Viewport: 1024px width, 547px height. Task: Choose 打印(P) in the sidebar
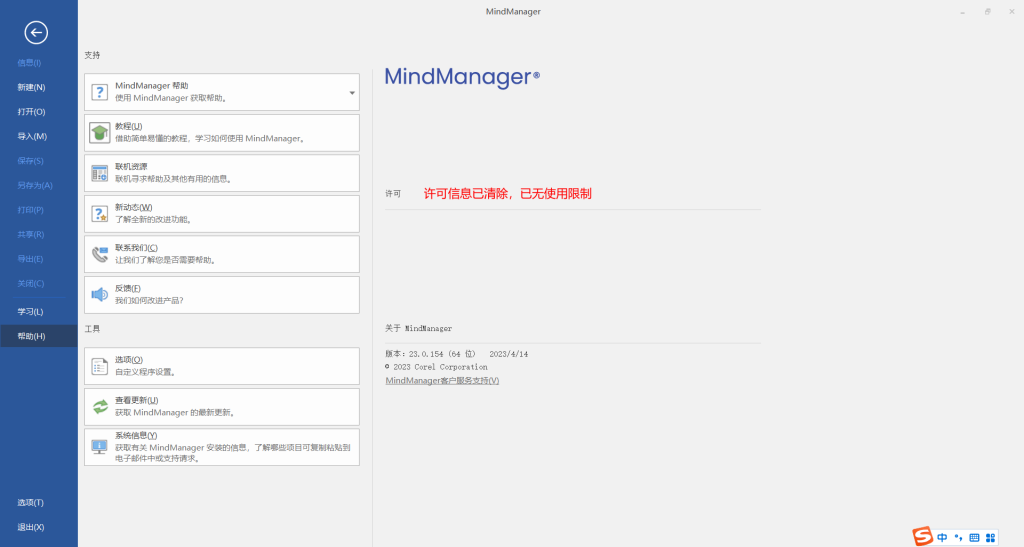(31, 210)
